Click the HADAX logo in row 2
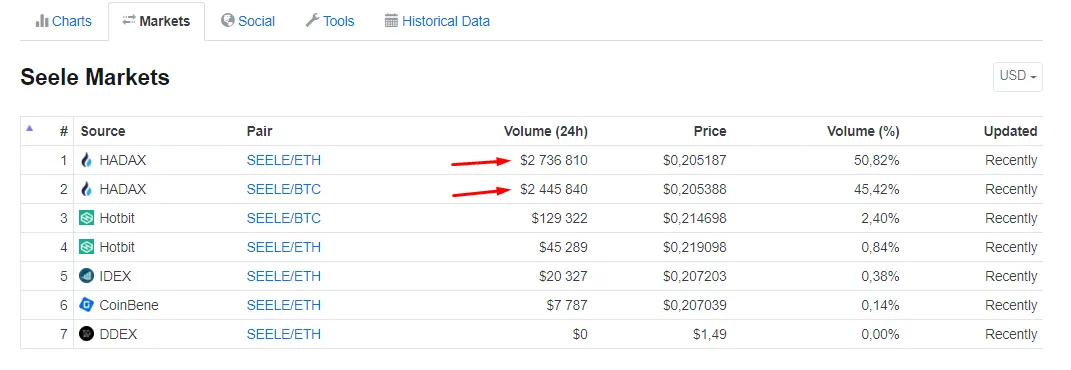Image resolution: width=1071 pixels, height=370 pixels. 86,190
